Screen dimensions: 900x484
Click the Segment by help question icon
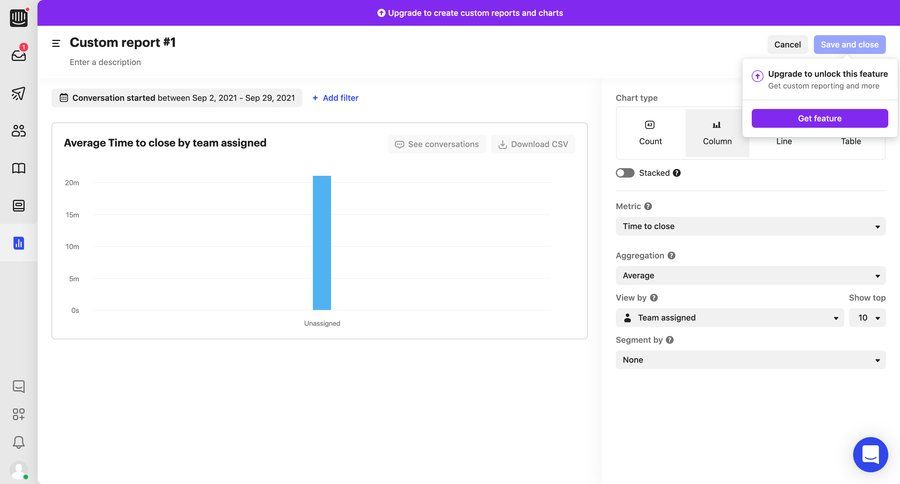coord(670,340)
